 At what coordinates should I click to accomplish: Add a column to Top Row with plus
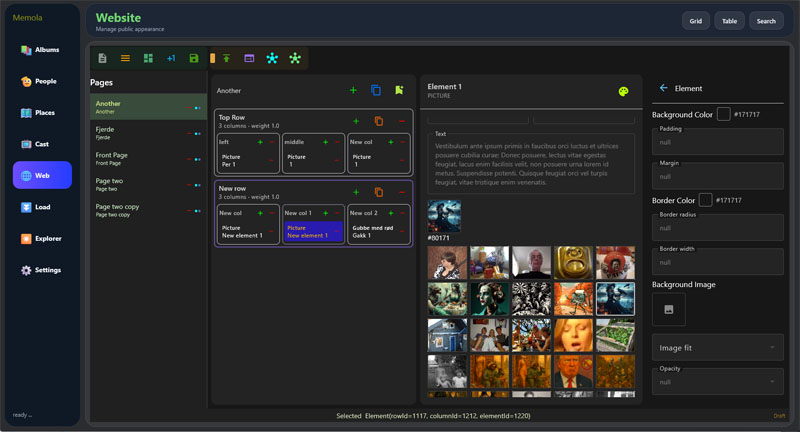(356, 121)
